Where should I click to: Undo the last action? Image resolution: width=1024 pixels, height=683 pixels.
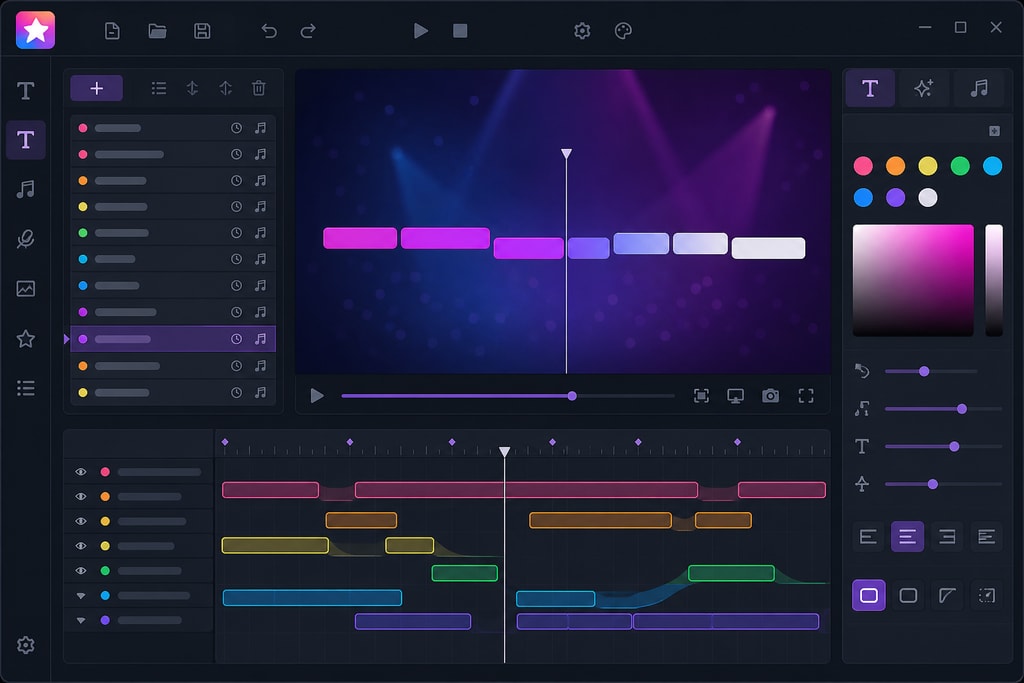click(269, 31)
